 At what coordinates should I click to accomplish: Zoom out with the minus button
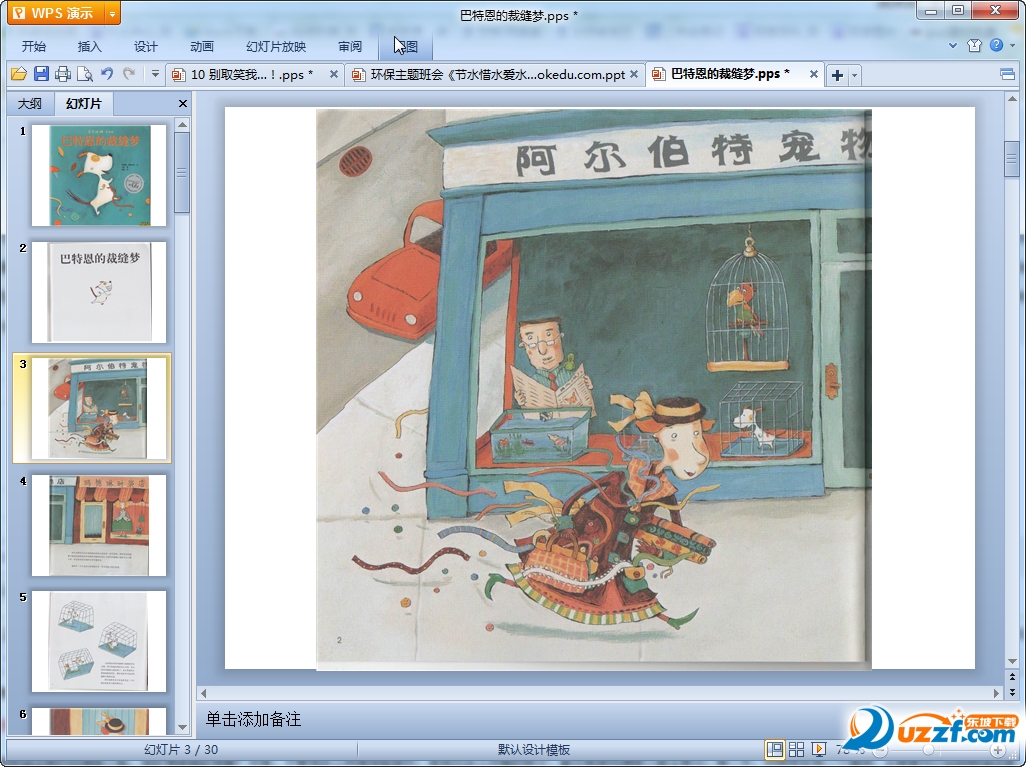[882, 750]
